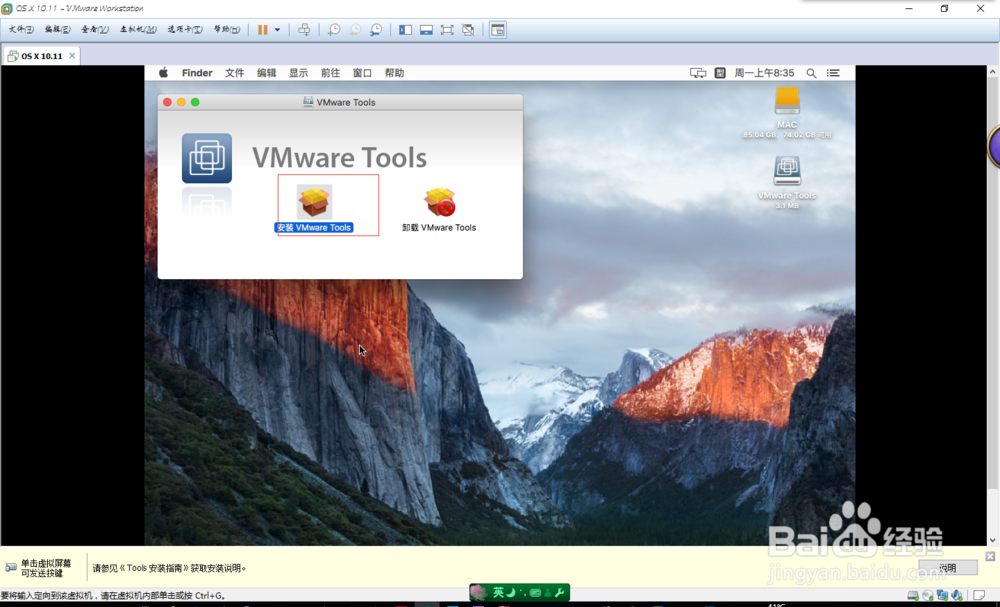Screen dimensions: 1000x607
Task: Switch IME language with 英 indicator
Action: 498,592
